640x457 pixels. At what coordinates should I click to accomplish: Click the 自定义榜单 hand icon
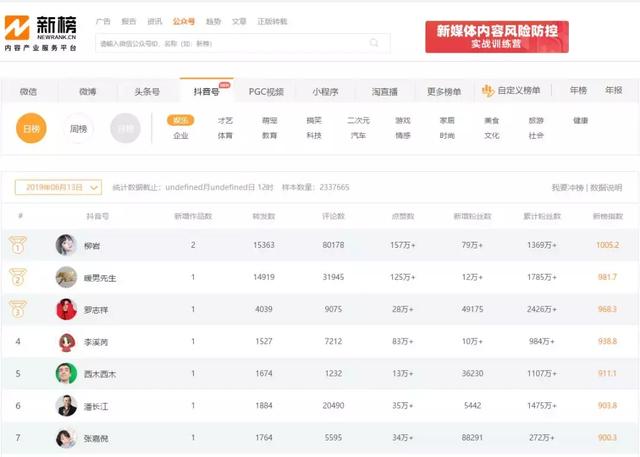pos(488,91)
